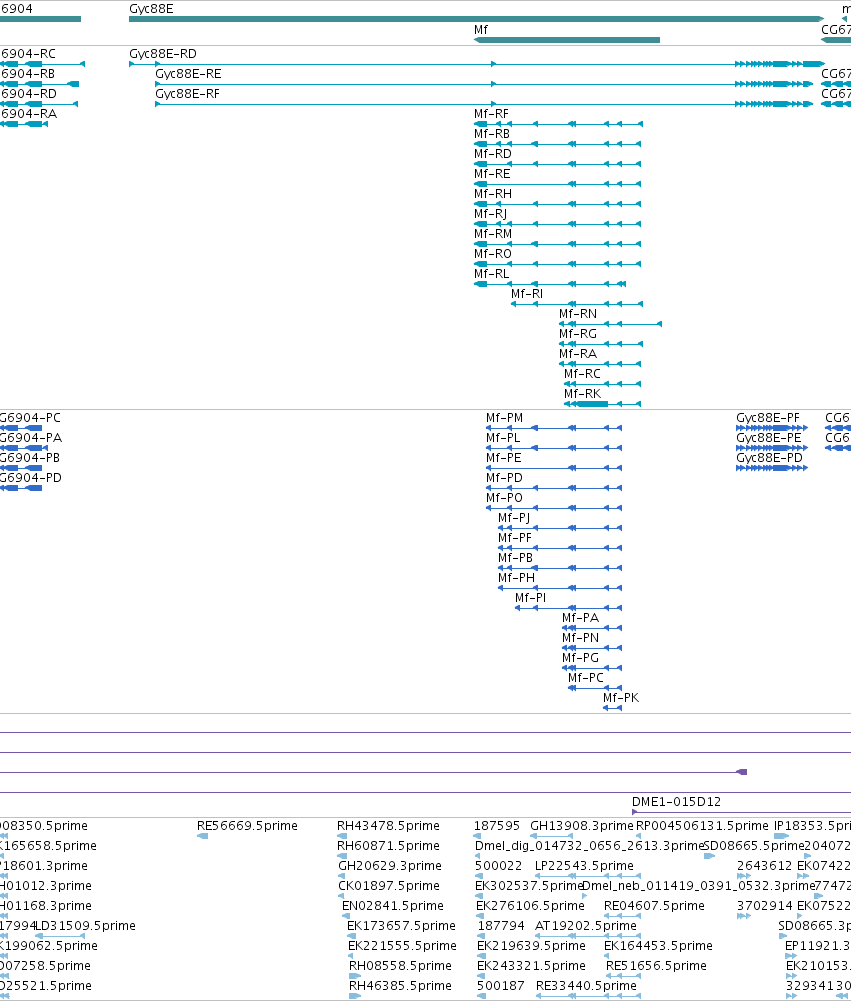
Task: Open EST CK01897.5prime
Action: 389,886
